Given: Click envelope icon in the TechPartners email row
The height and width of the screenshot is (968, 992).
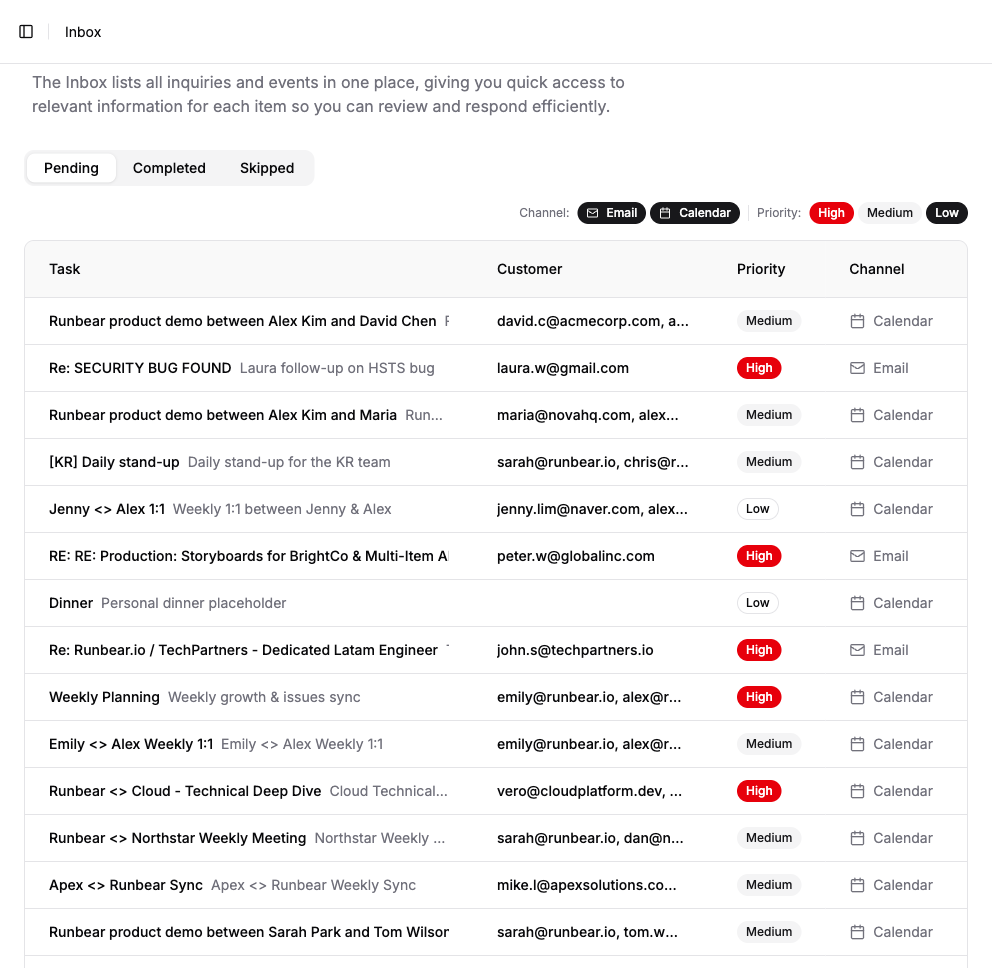Looking at the screenshot, I should click(x=857, y=650).
